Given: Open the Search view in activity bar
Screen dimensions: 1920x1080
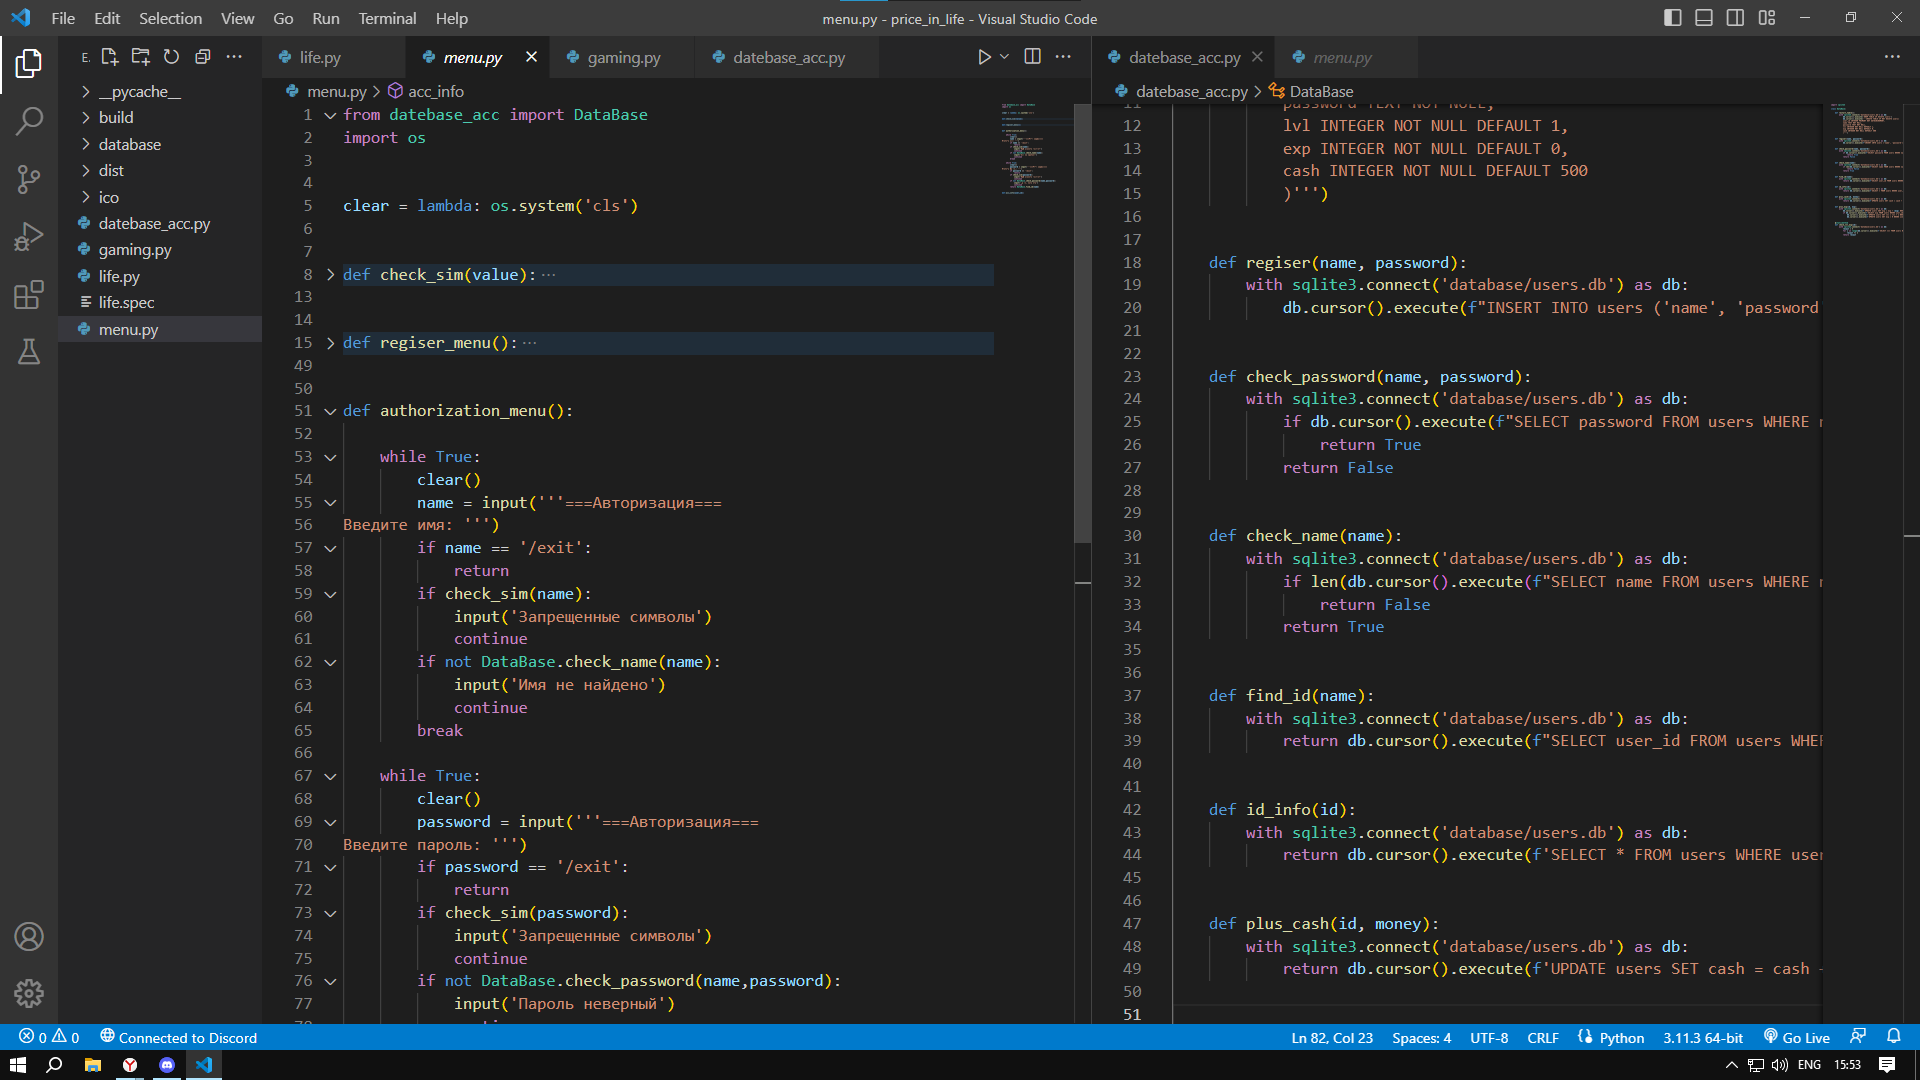Looking at the screenshot, I should [29, 121].
